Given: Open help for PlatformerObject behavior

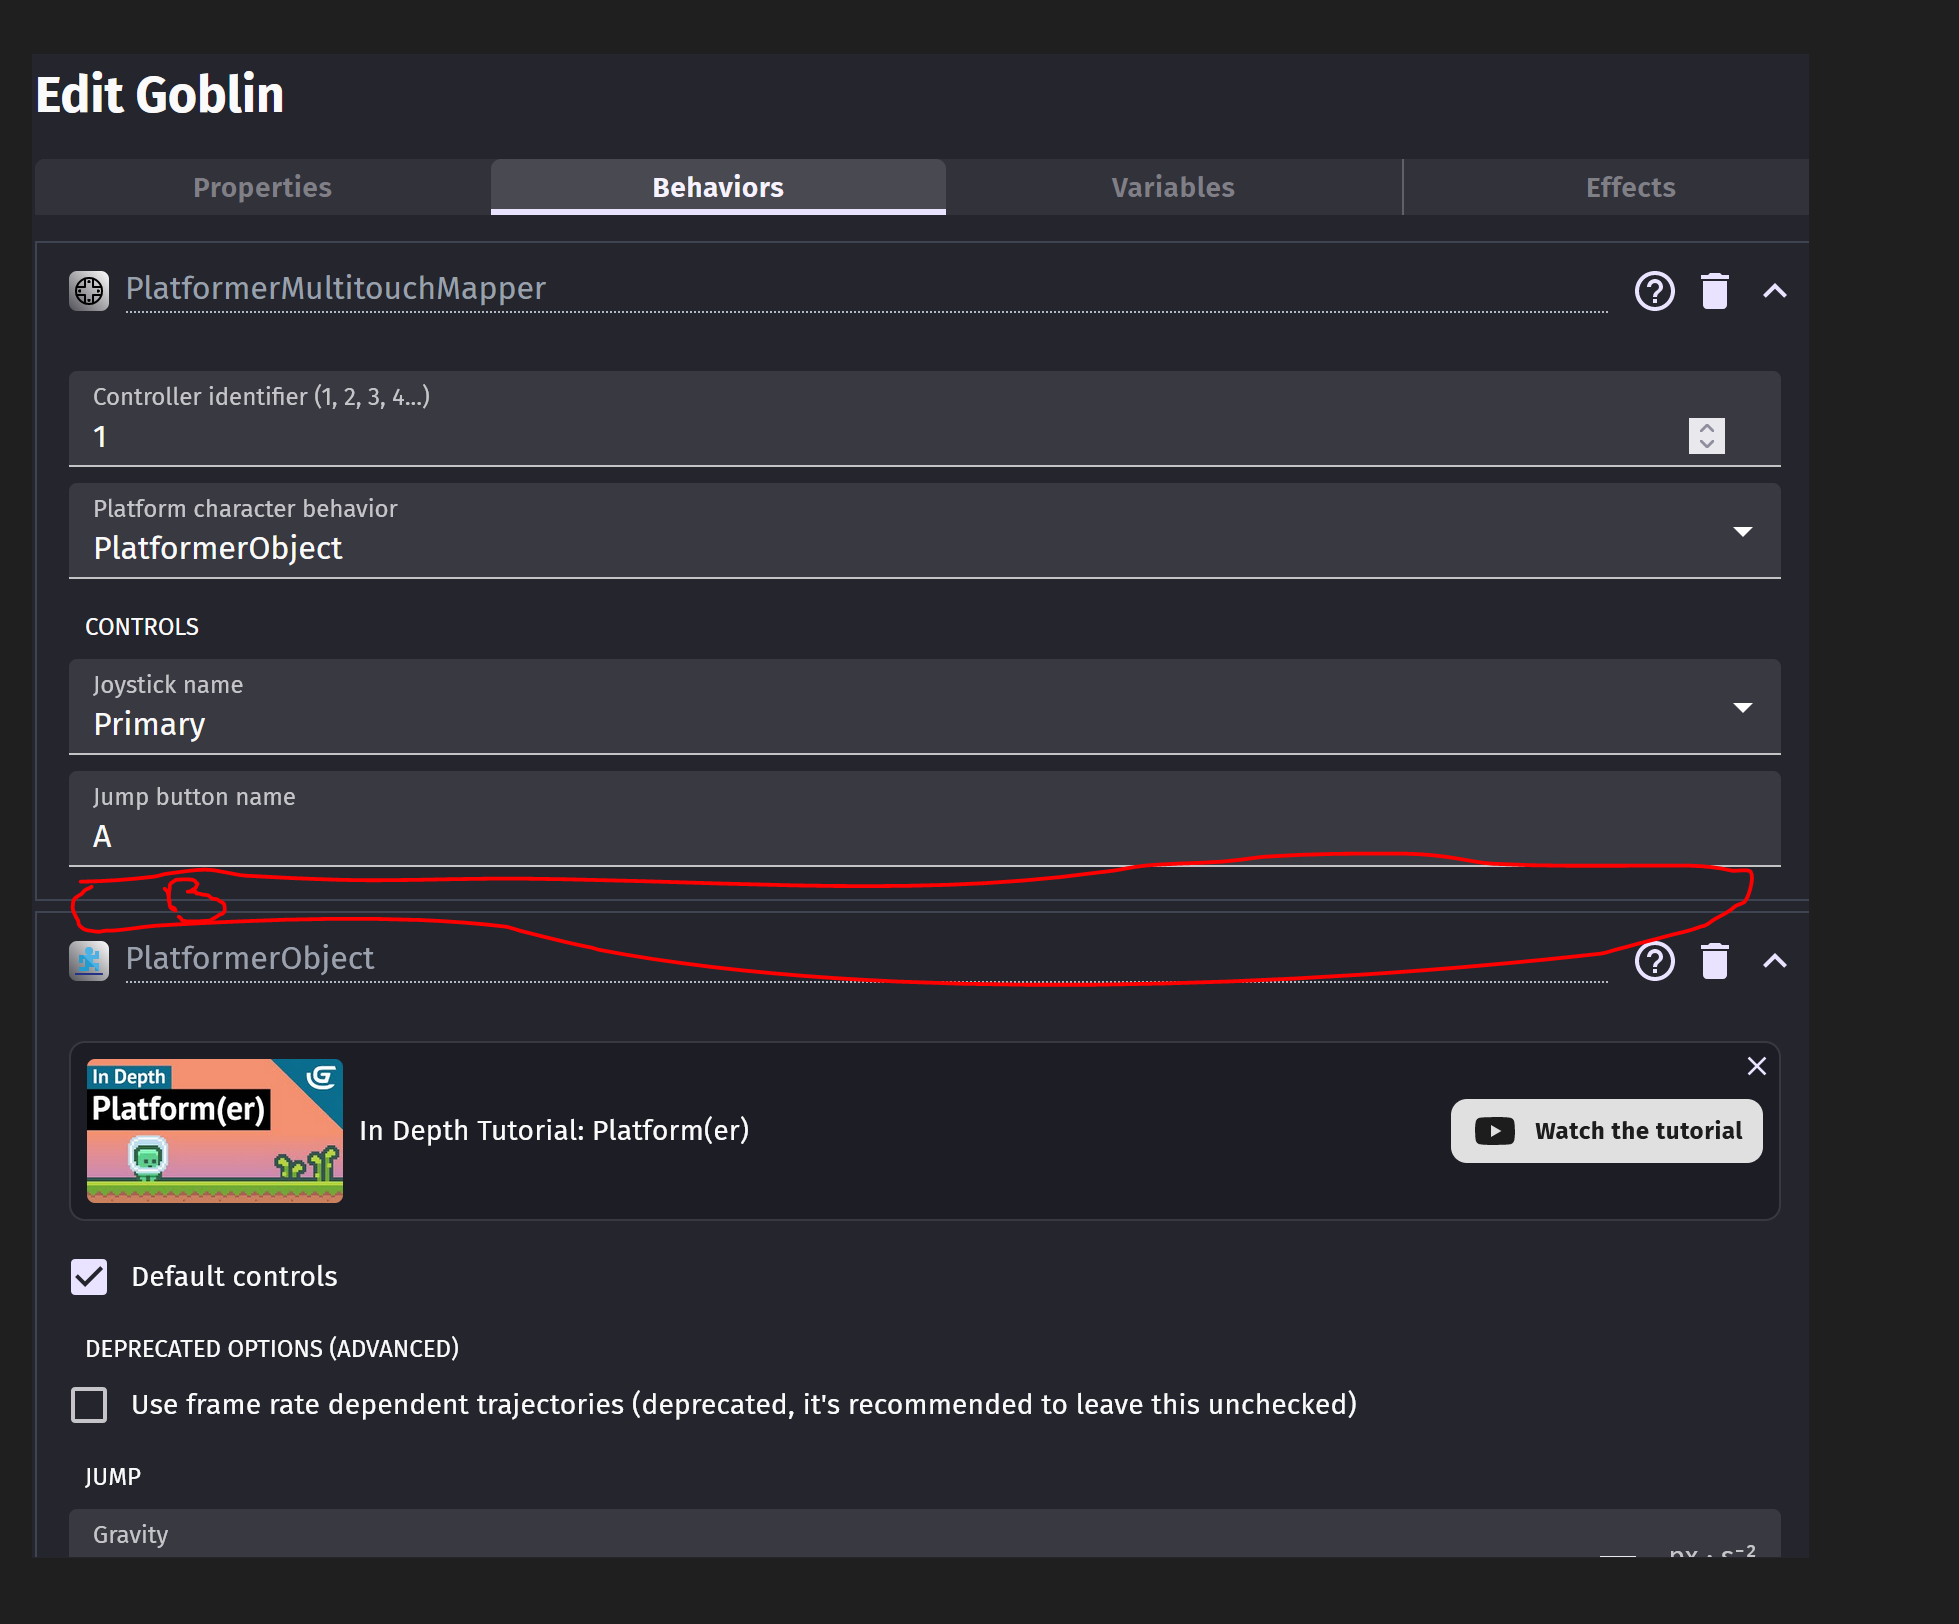Looking at the screenshot, I should tap(1654, 961).
